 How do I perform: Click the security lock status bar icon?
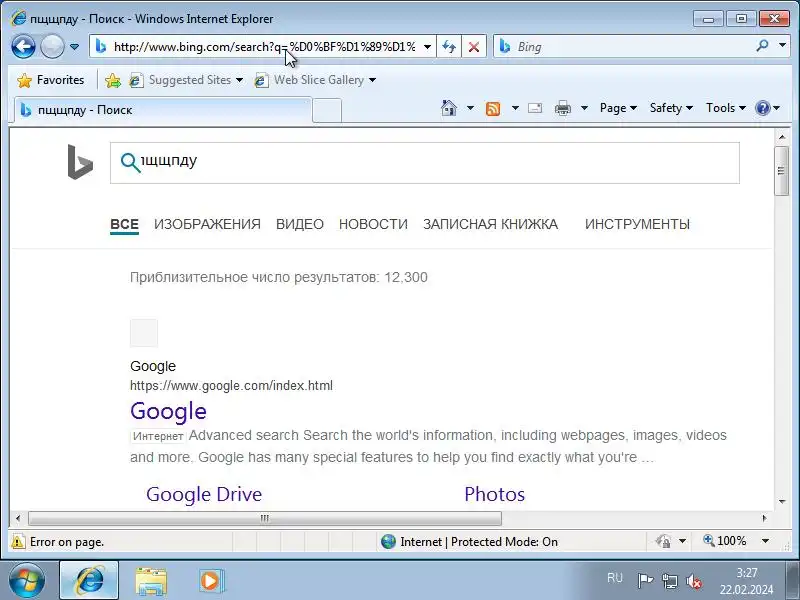(663, 541)
